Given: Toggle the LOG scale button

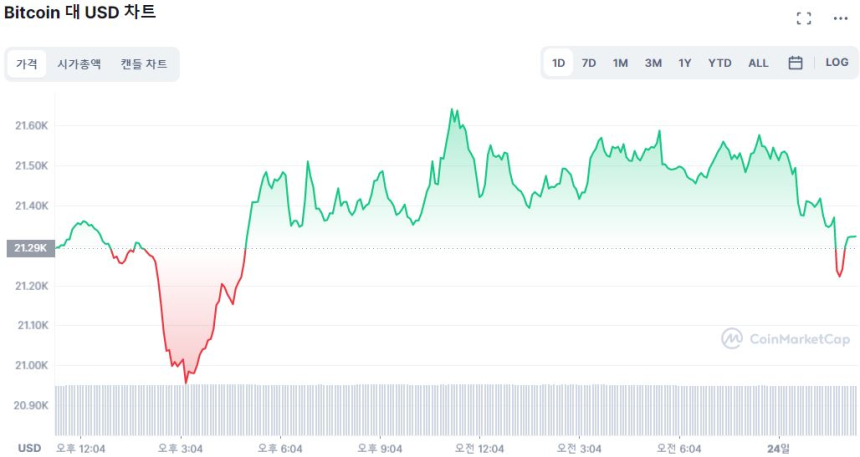Looking at the screenshot, I should coord(837,63).
